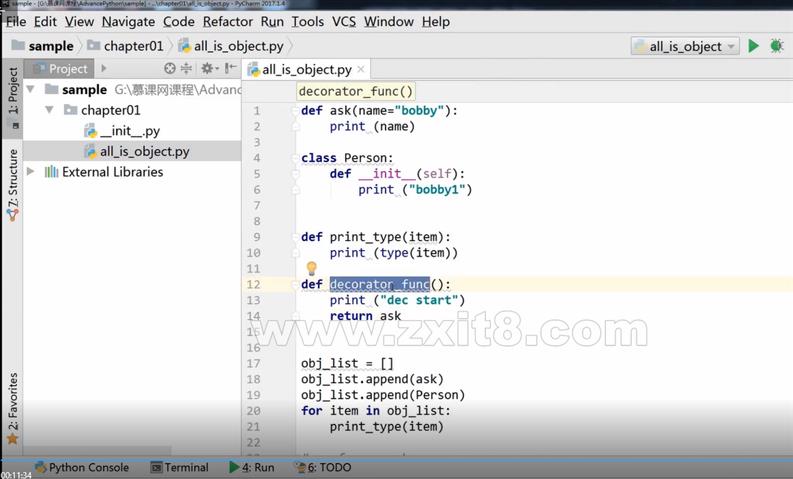Open the File menu
Viewport: 793px width, 479px height.
click(x=16, y=22)
